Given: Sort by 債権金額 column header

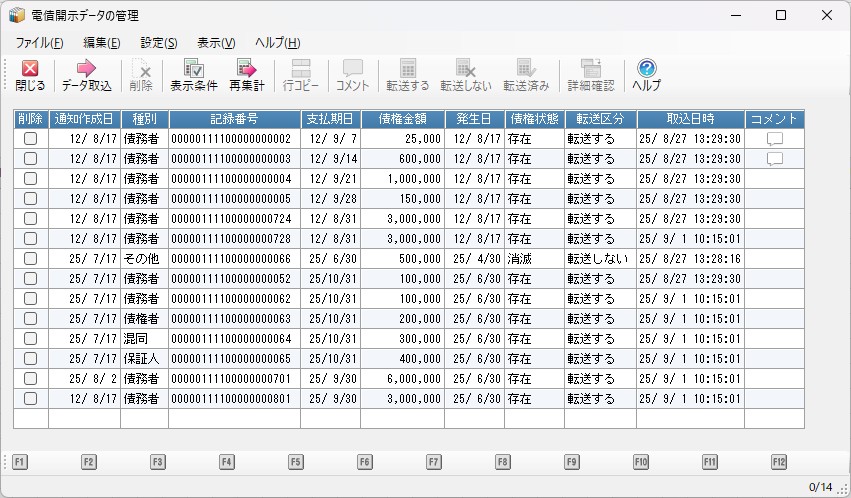Looking at the screenshot, I should pos(402,119).
